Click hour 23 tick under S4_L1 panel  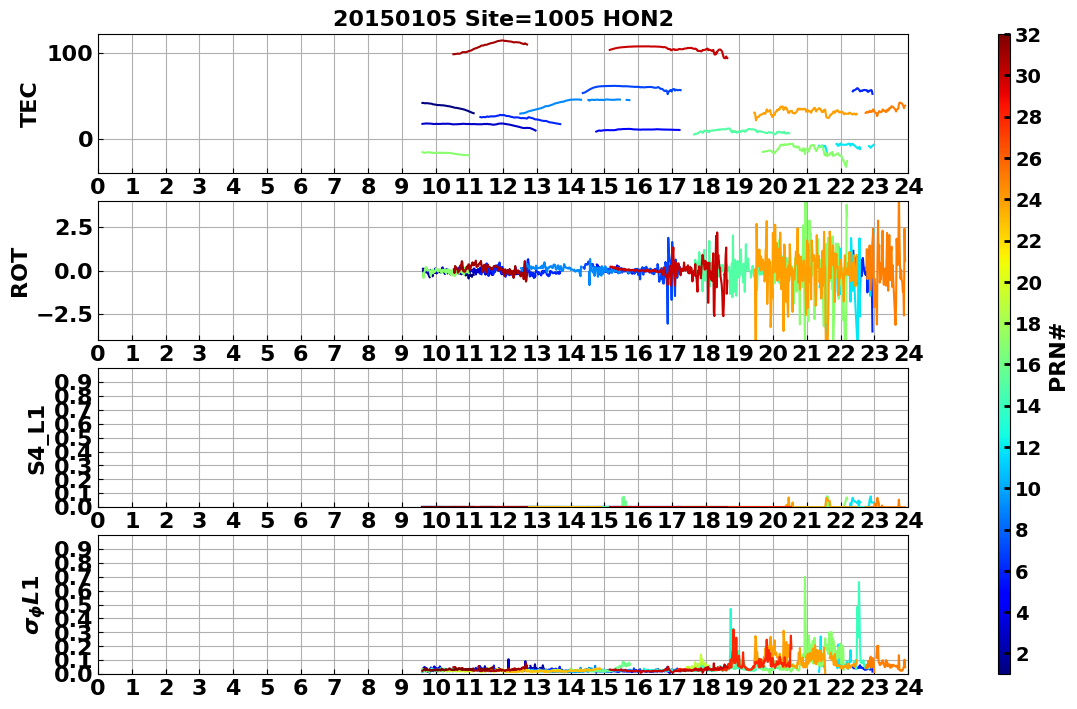click(874, 520)
